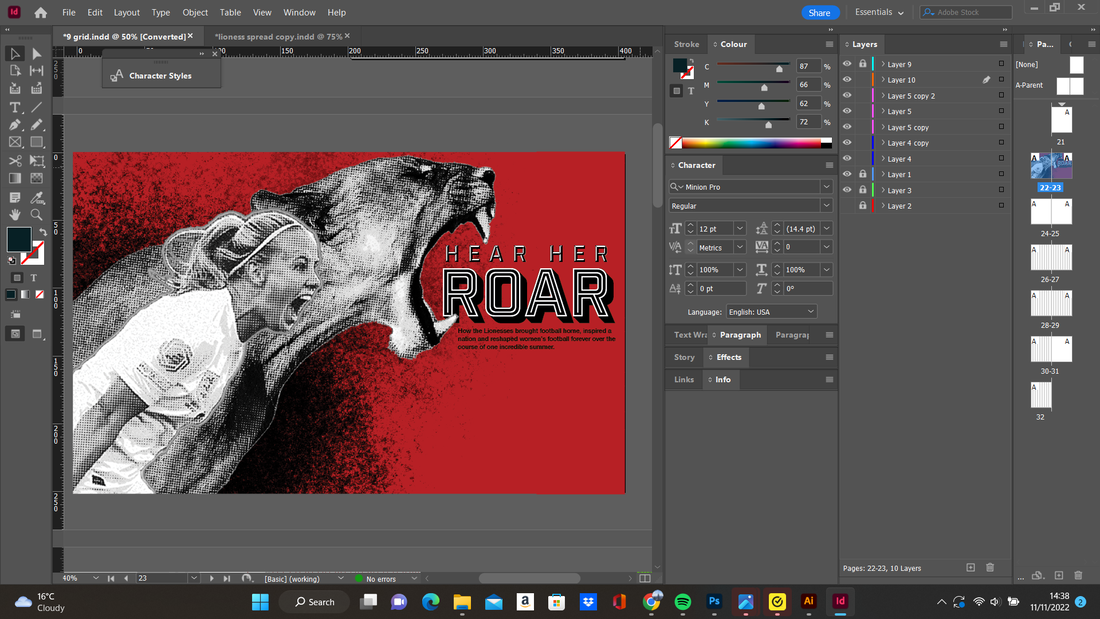Pick the Line tool
Screen dimensions: 1100x619
(x=36, y=107)
